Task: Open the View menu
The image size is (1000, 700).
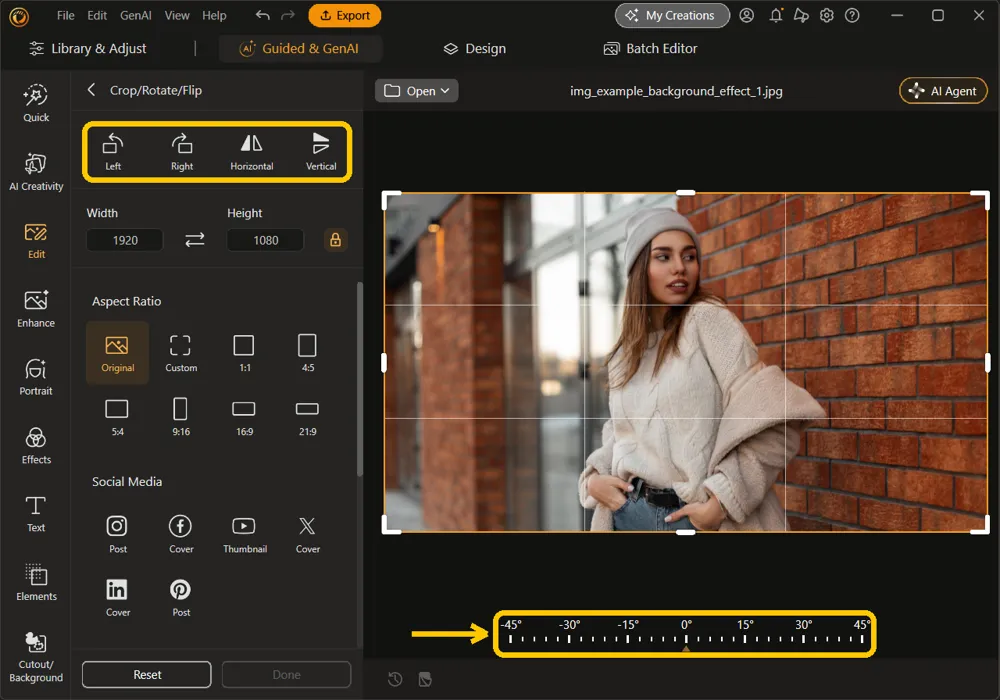Action: [177, 15]
